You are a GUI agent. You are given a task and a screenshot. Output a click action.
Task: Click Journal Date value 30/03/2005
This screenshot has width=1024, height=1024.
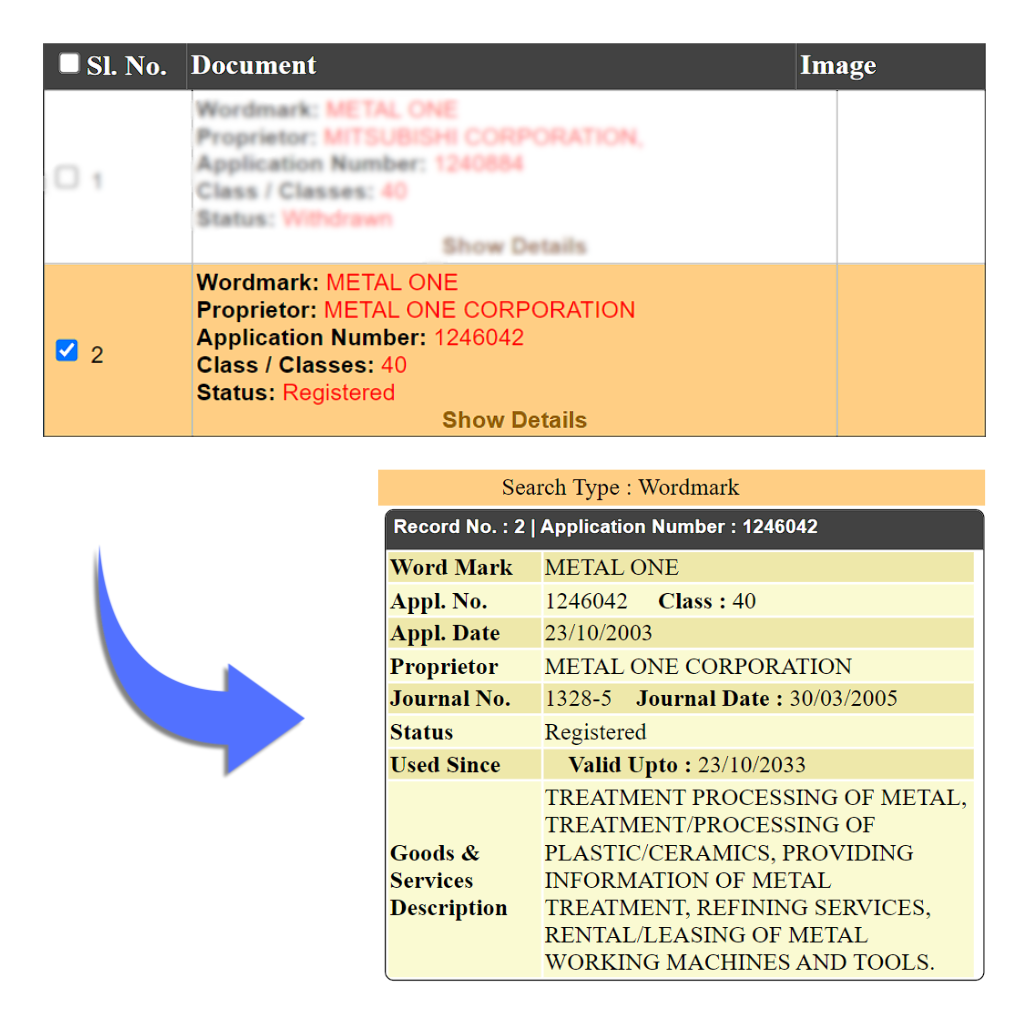click(x=843, y=699)
